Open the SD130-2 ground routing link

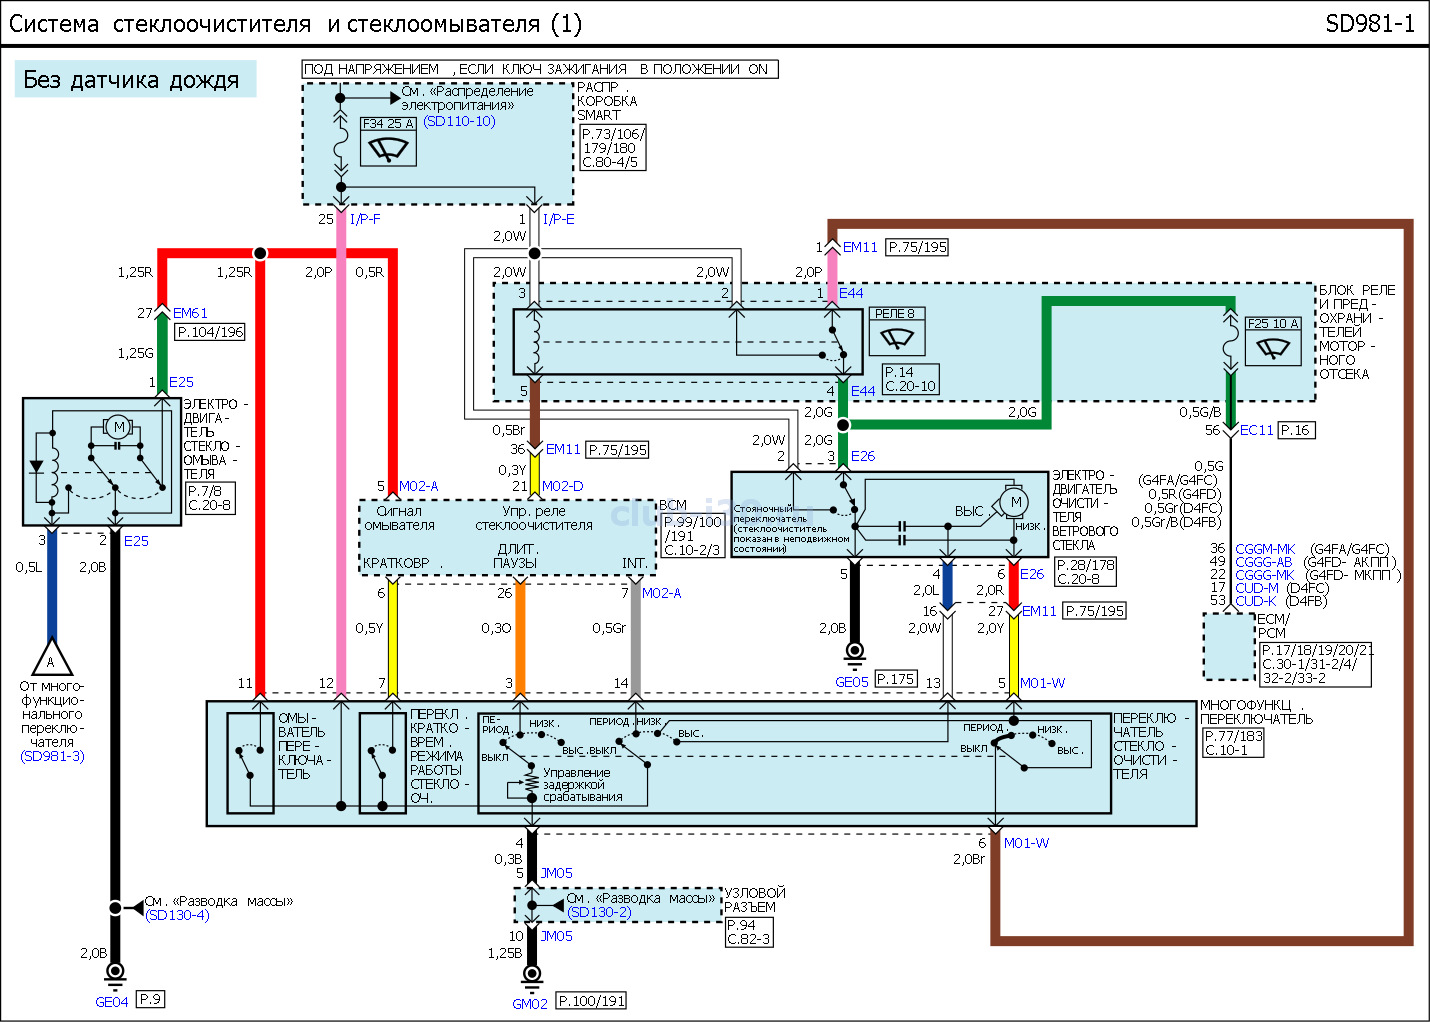click(x=599, y=912)
